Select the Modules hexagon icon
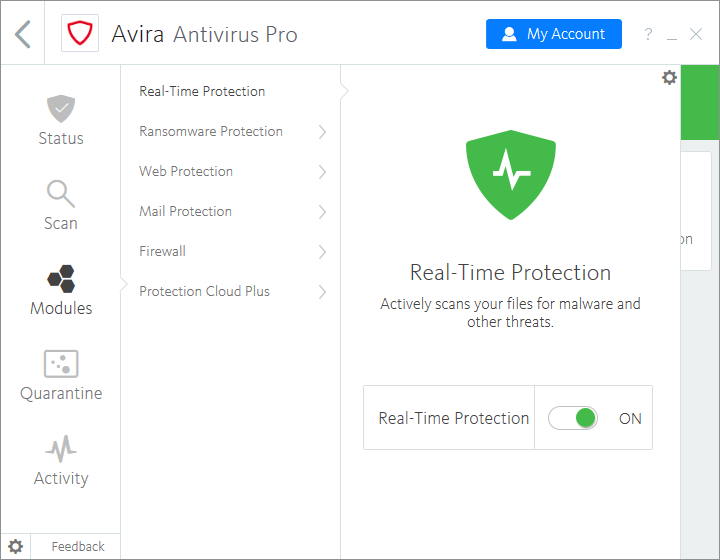This screenshot has height=560, width=720. 61,279
